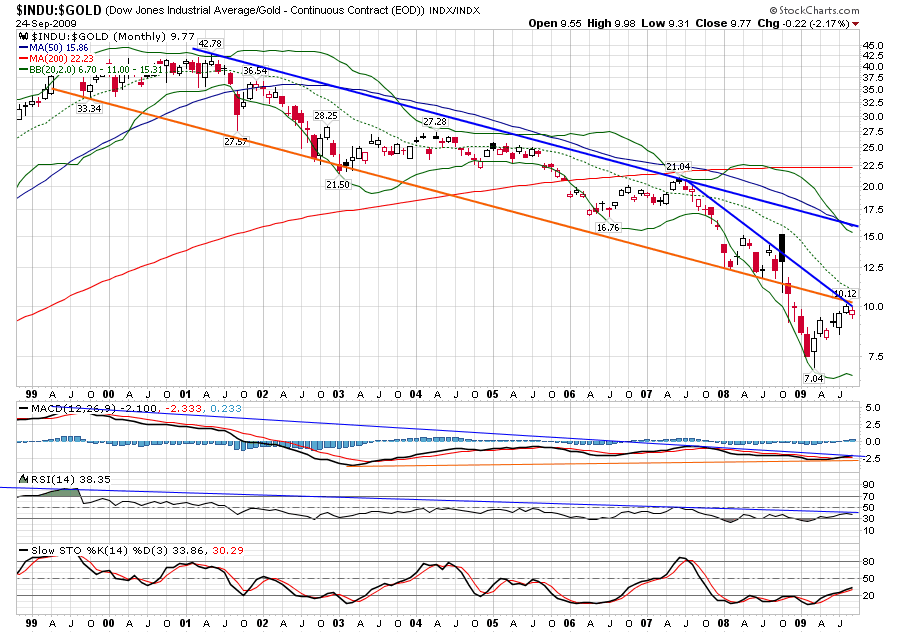This screenshot has width=900, height=633.
Task: Click the 5.0 label on MACD axis
Action: pyautogui.click(x=873, y=407)
